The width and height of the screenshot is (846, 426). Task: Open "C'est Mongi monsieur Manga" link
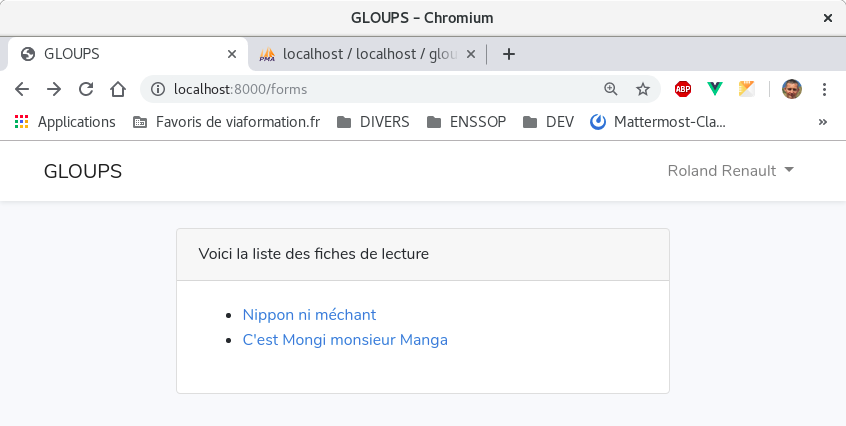tap(345, 340)
